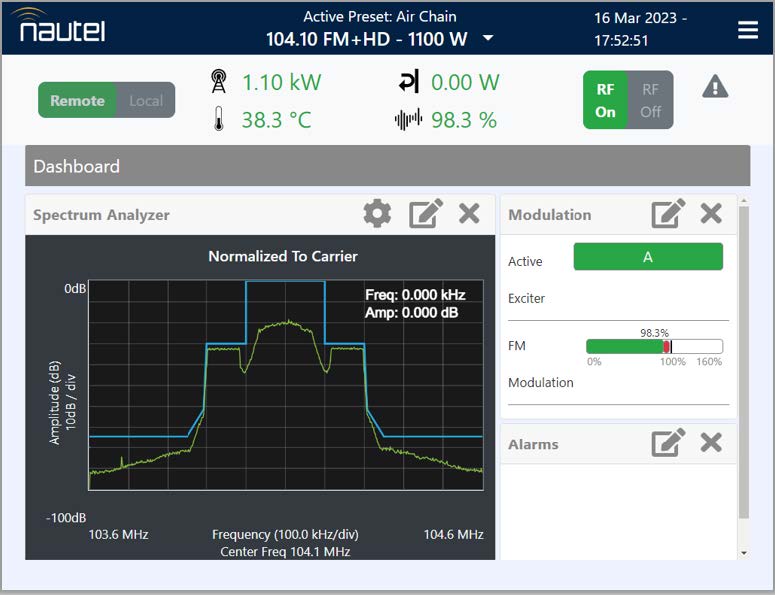Click the temperature thermometer icon

click(x=219, y=120)
